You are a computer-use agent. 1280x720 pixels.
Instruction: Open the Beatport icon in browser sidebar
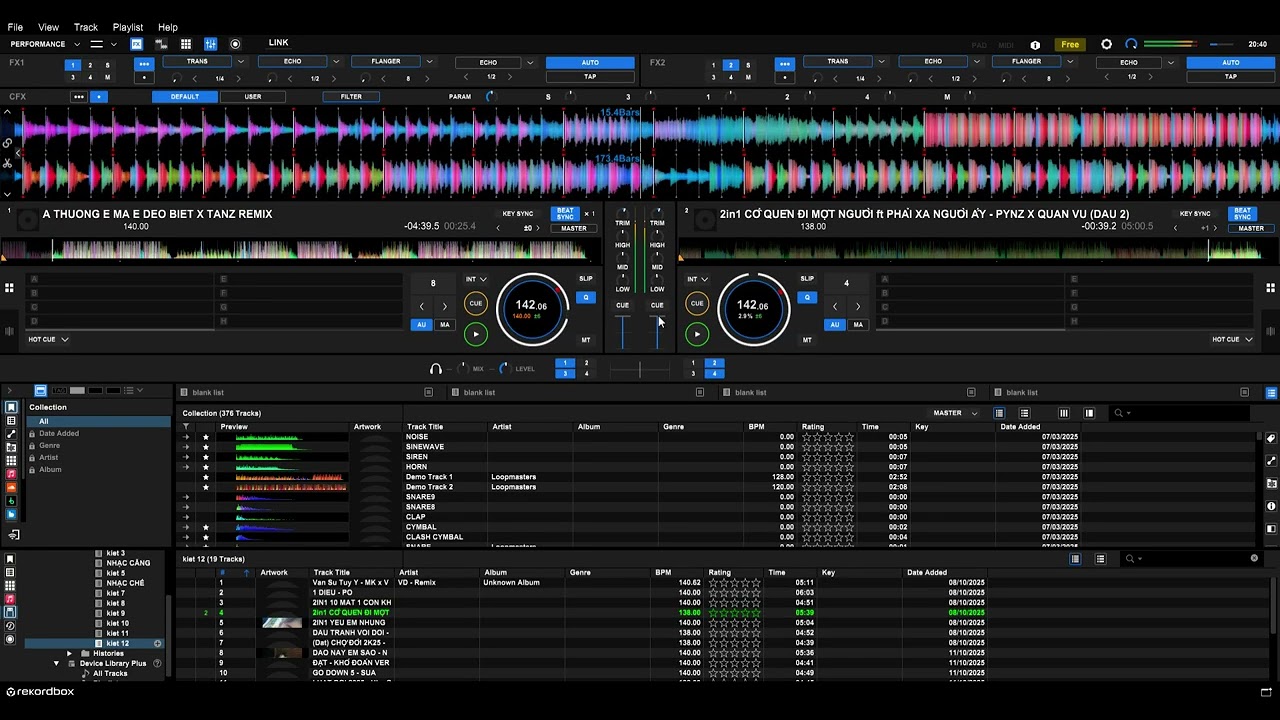coord(11,501)
